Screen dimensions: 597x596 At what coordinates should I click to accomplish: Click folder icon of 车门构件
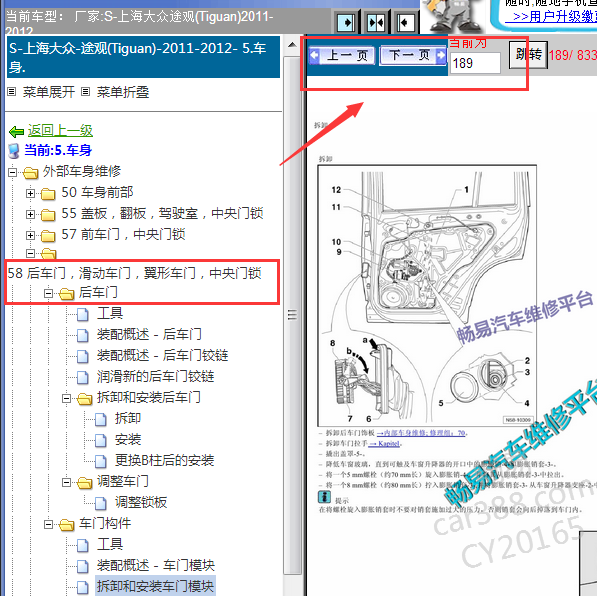click(x=67, y=525)
